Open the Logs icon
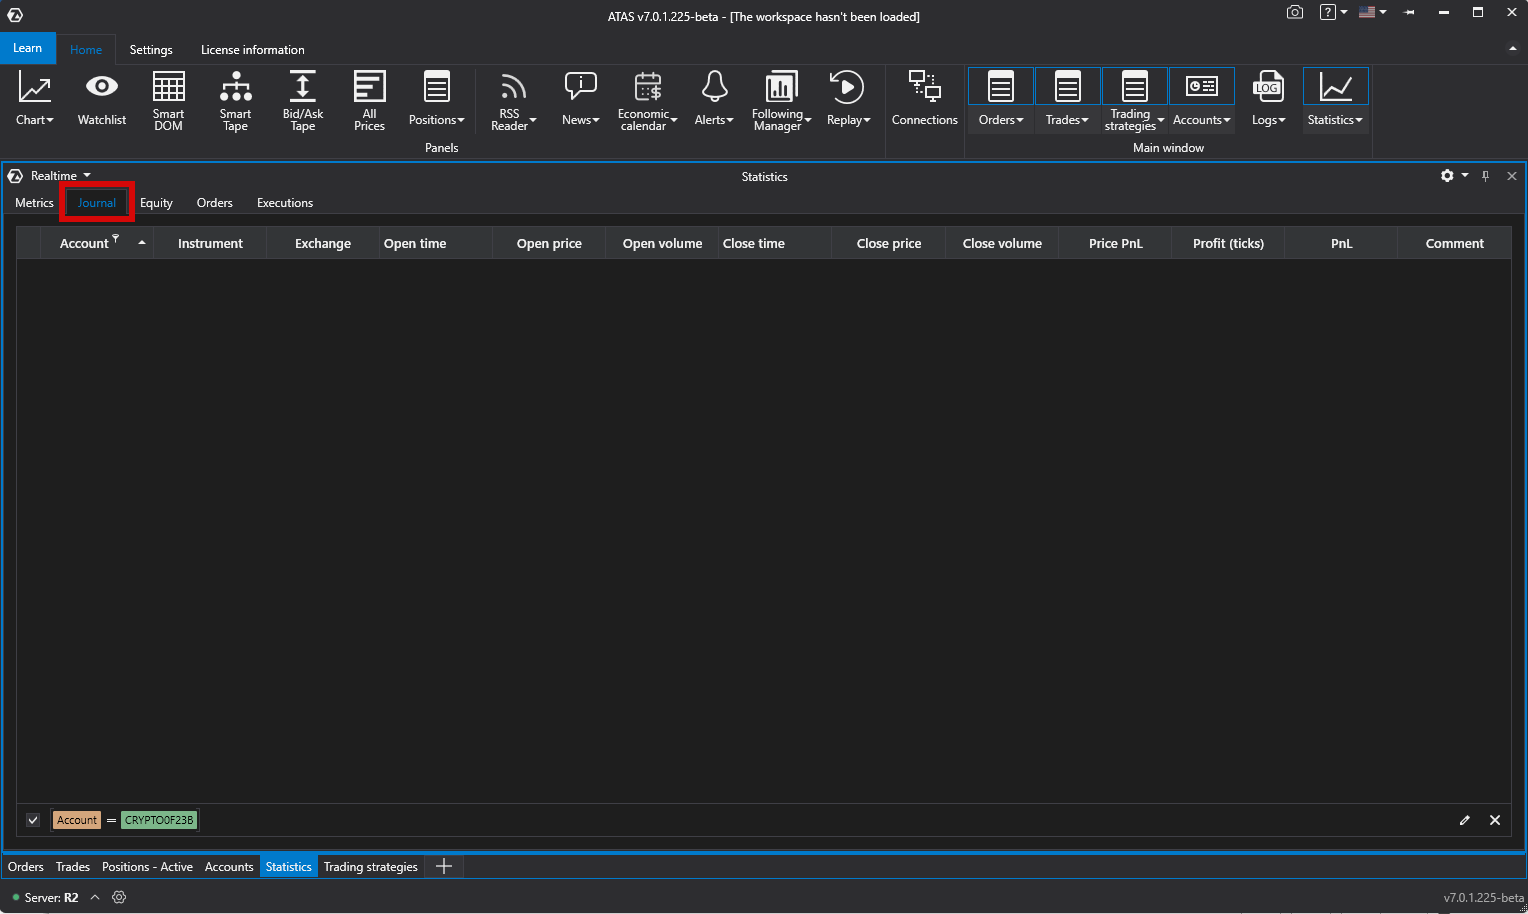This screenshot has width=1528, height=914. [1268, 87]
